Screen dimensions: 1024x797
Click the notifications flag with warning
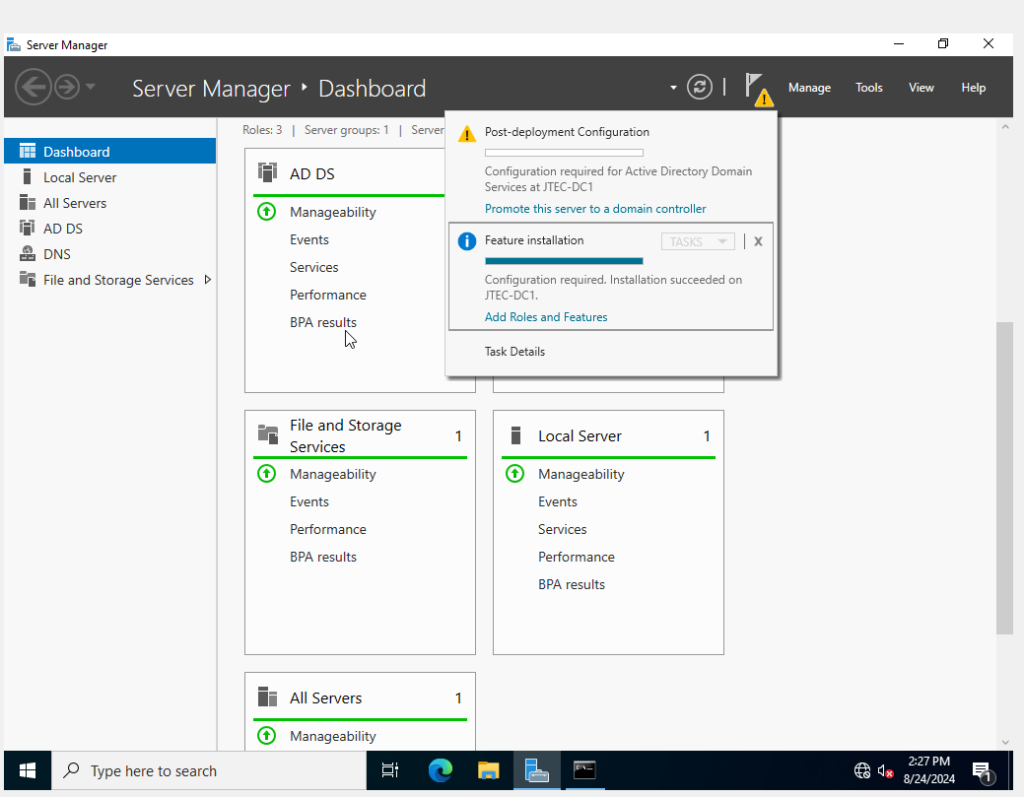759,89
